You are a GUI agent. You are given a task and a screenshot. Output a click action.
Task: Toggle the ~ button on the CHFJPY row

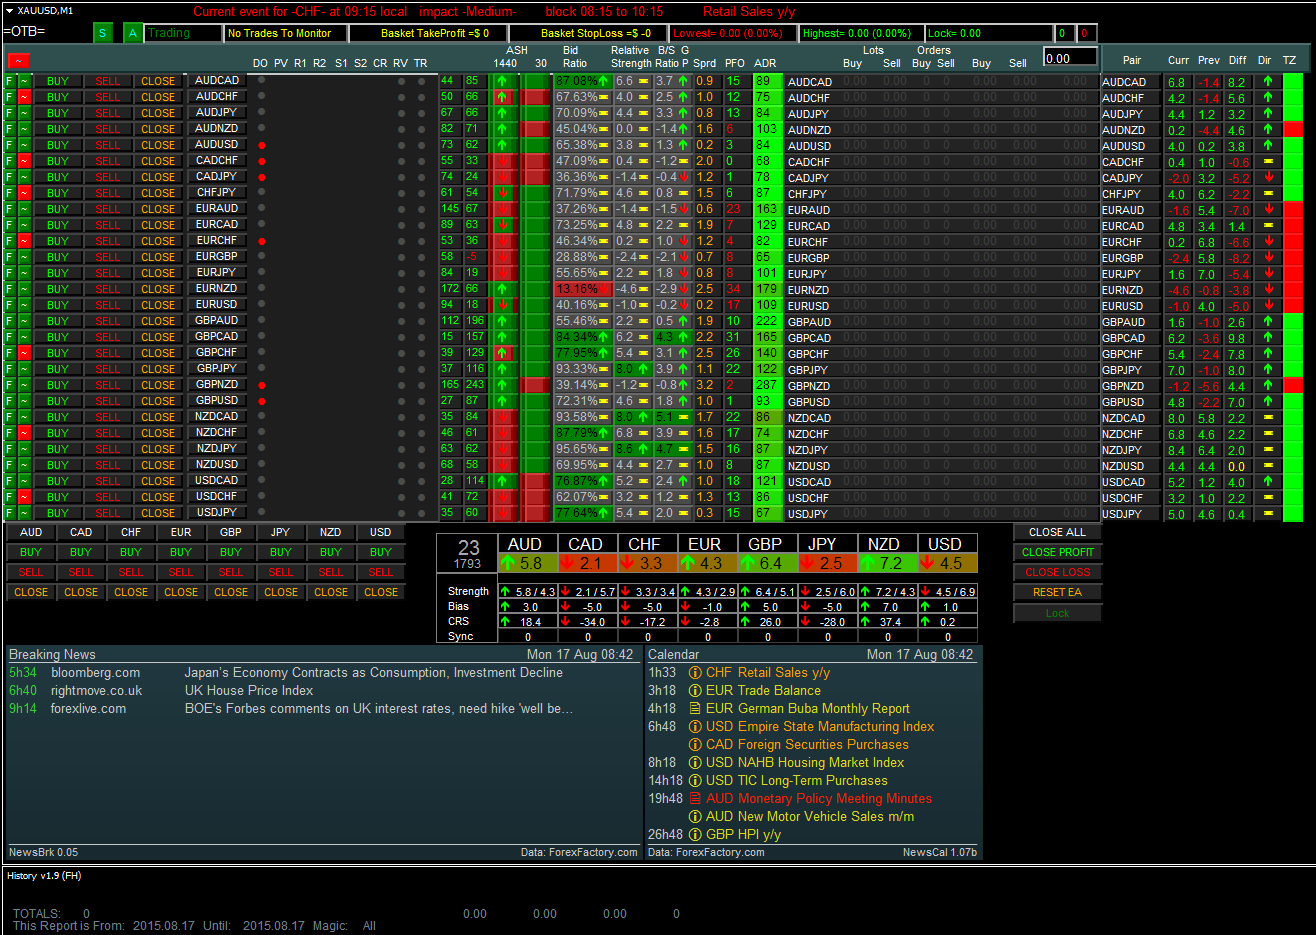(x=25, y=193)
